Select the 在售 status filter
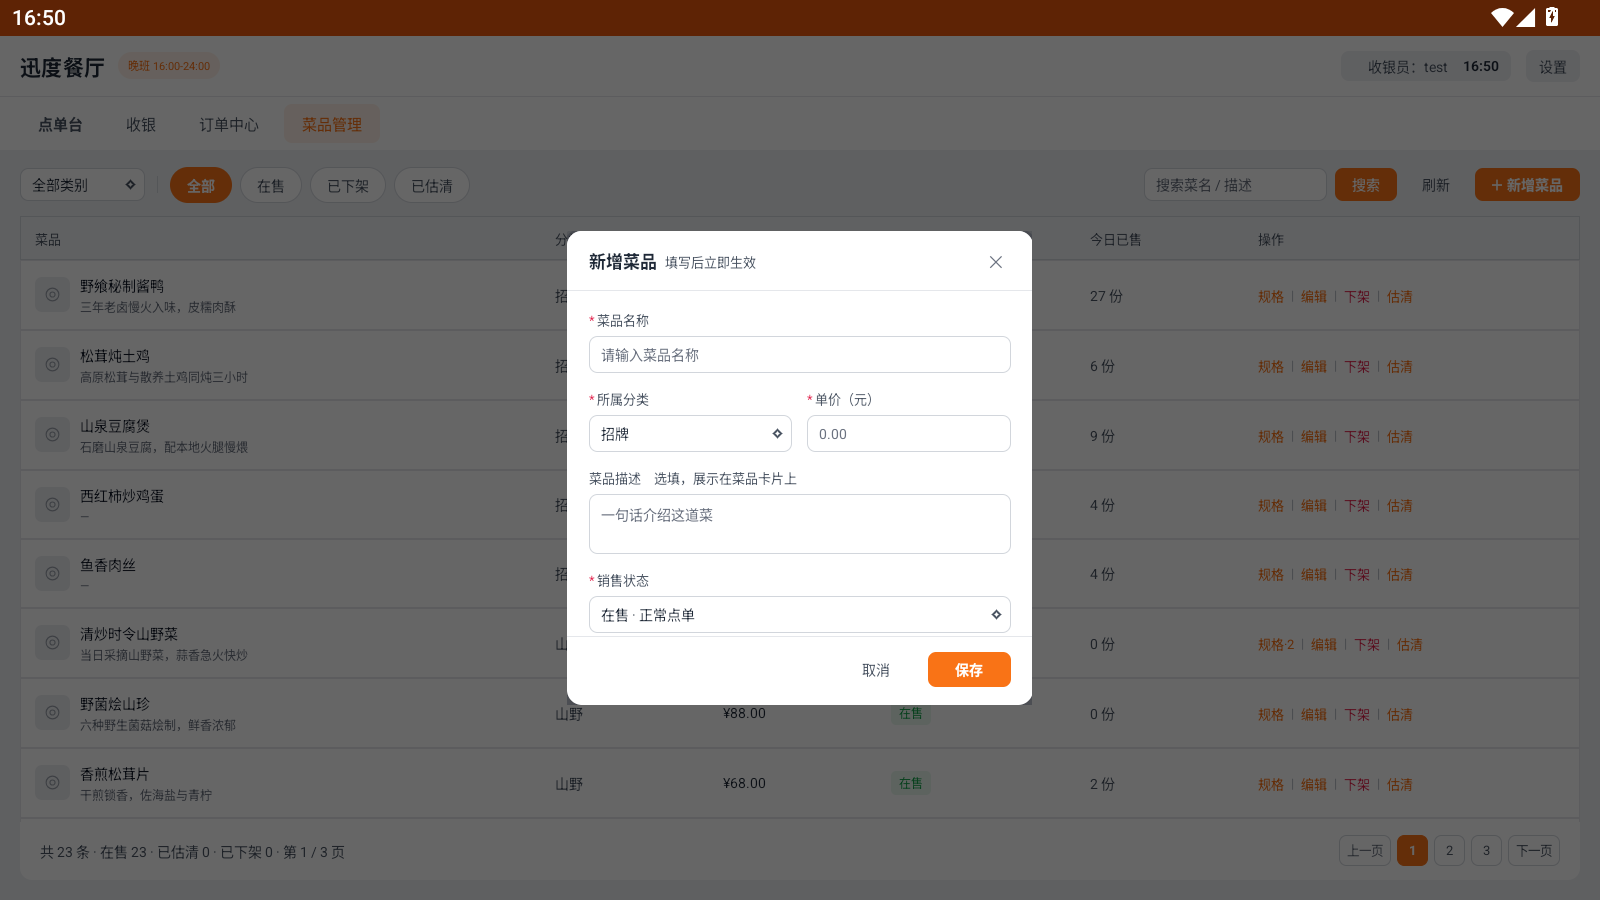Viewport: 1600px width, 900px height. pyautogui.click(x=271, y=186)
